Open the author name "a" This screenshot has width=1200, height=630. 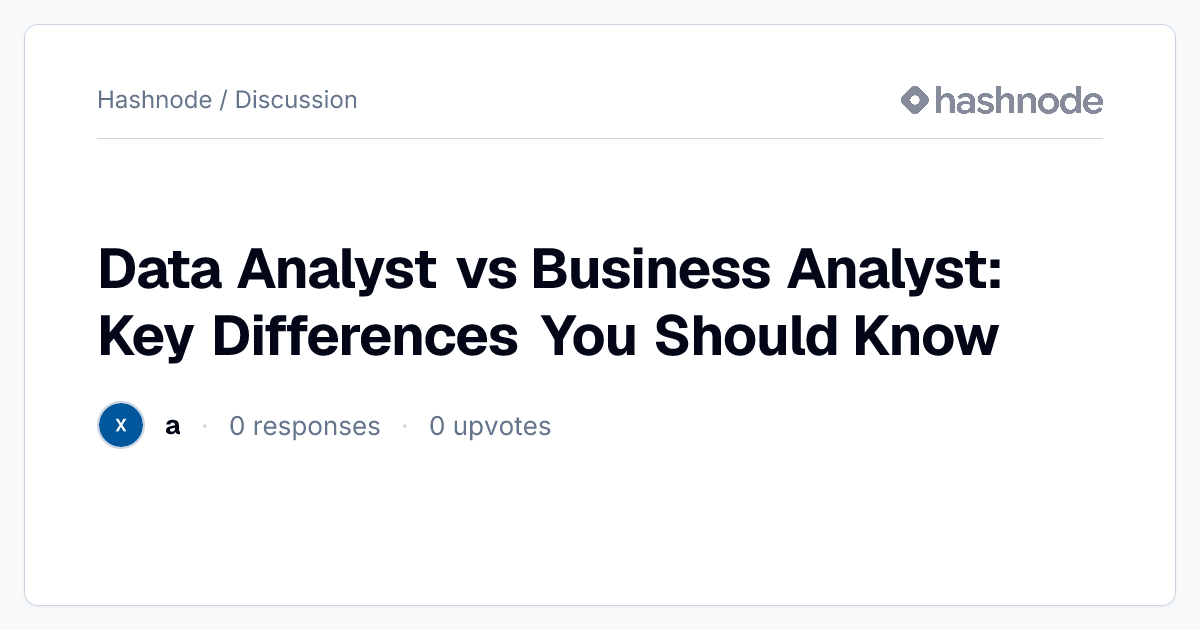173,426
